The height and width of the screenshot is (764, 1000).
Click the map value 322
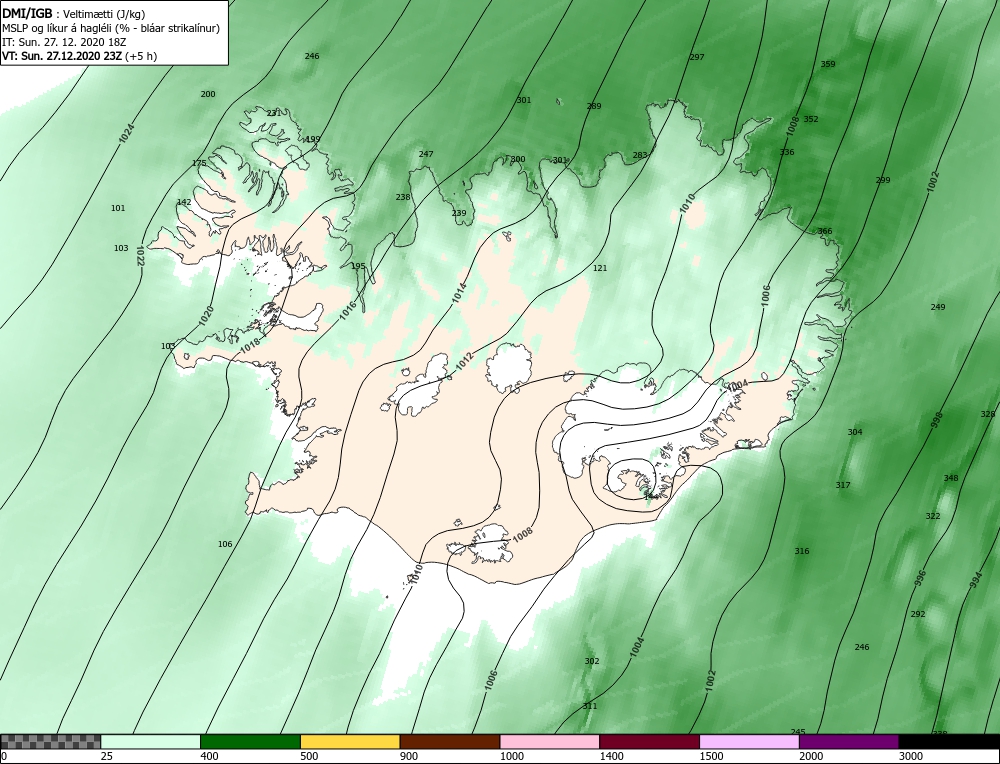click(x=933, y=516)
